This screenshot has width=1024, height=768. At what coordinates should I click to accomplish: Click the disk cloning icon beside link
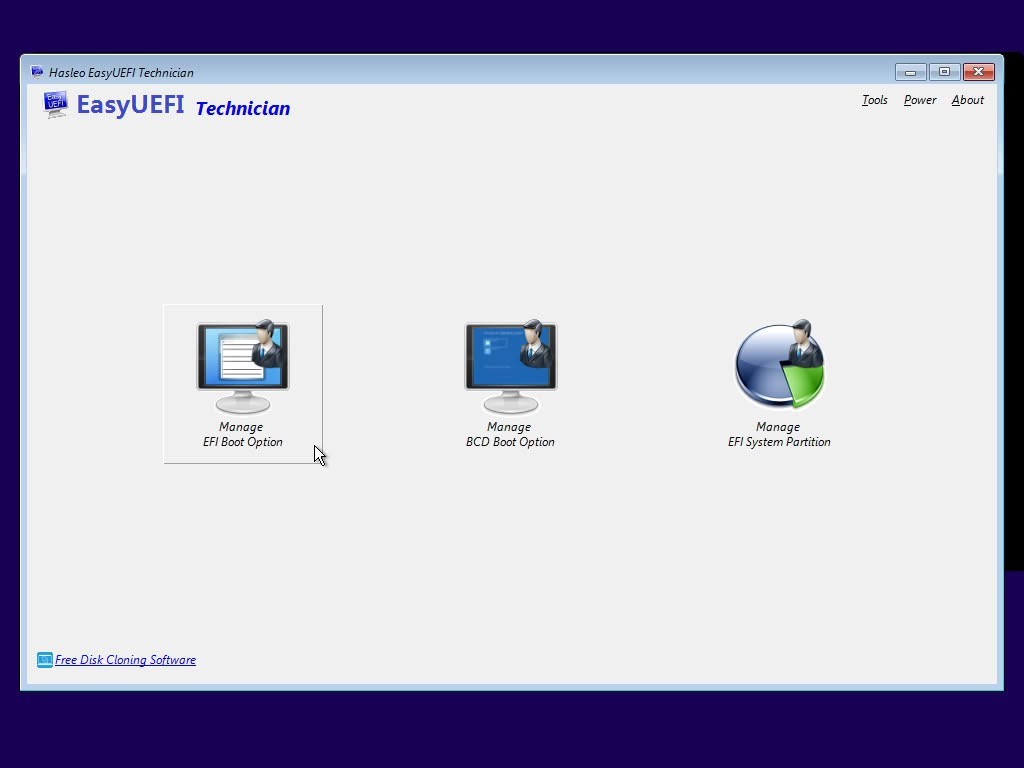[x=44, y=660]
